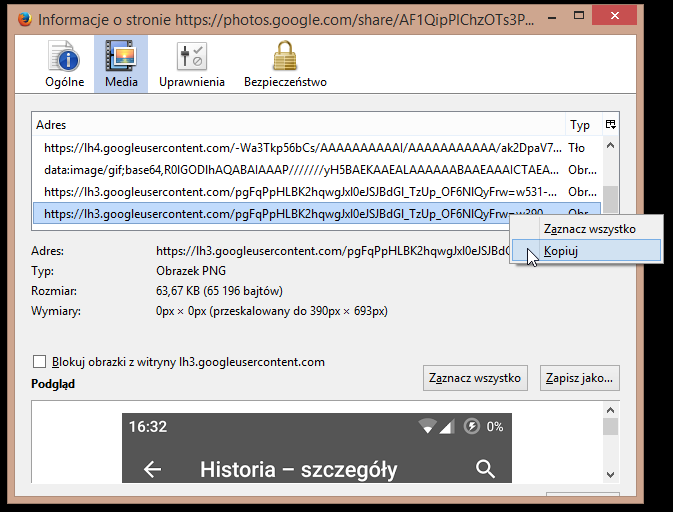Choose Kopiuj from context menu

pos(561,251)
